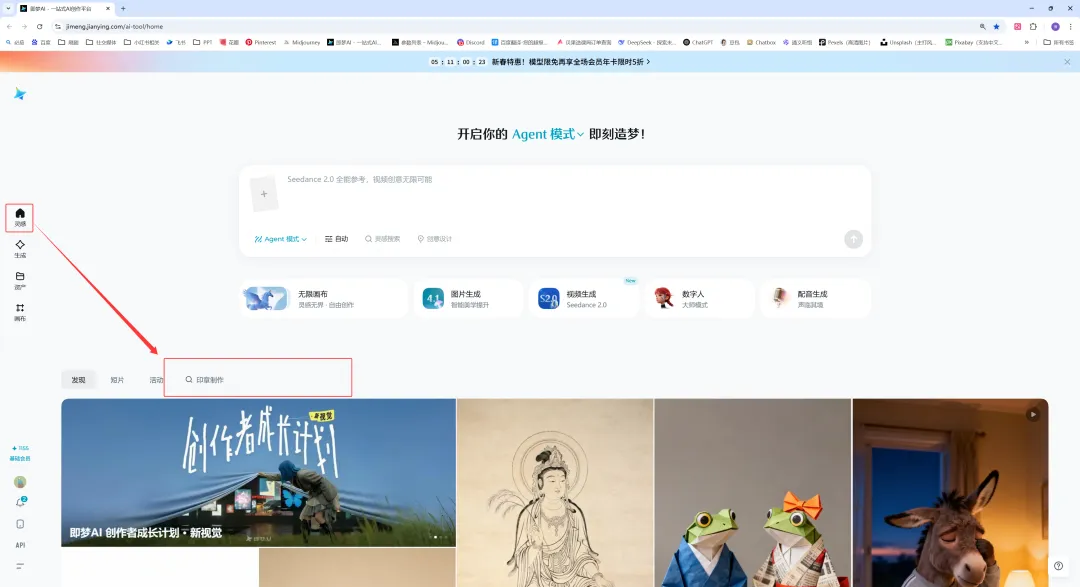Viewport: 1080px width, 587px height.
Task: Open the browser extensions puzzle icon
Action: pyautogui.click(x=1033, y=26)
